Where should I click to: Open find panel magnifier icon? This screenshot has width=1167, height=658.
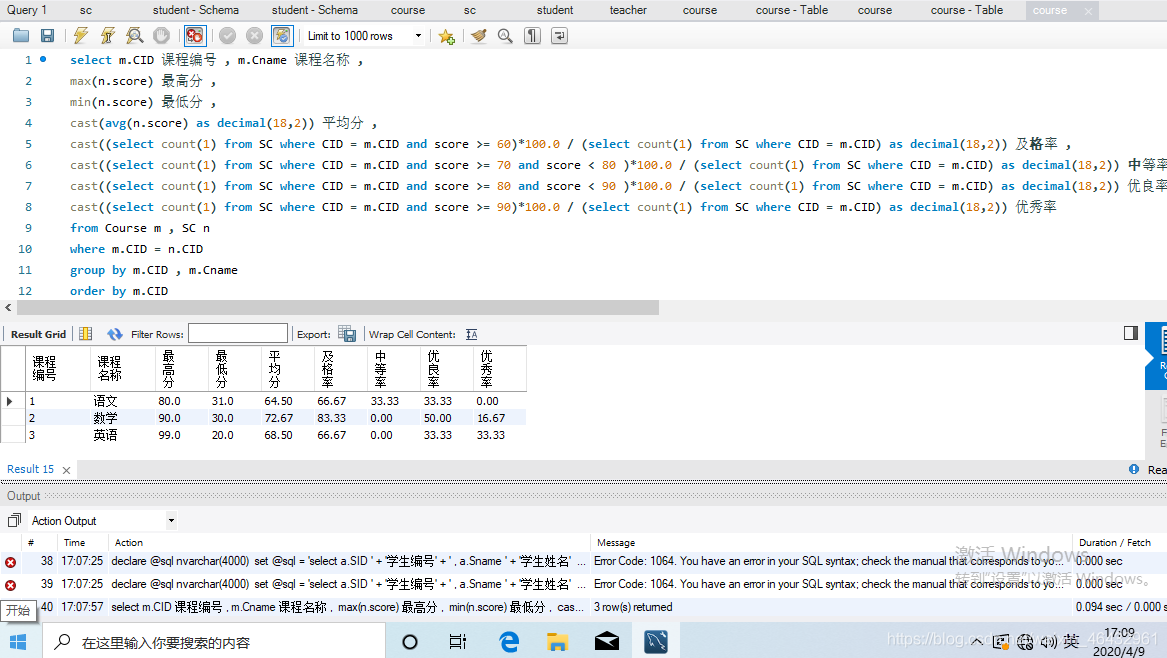(x=505, y=36)
